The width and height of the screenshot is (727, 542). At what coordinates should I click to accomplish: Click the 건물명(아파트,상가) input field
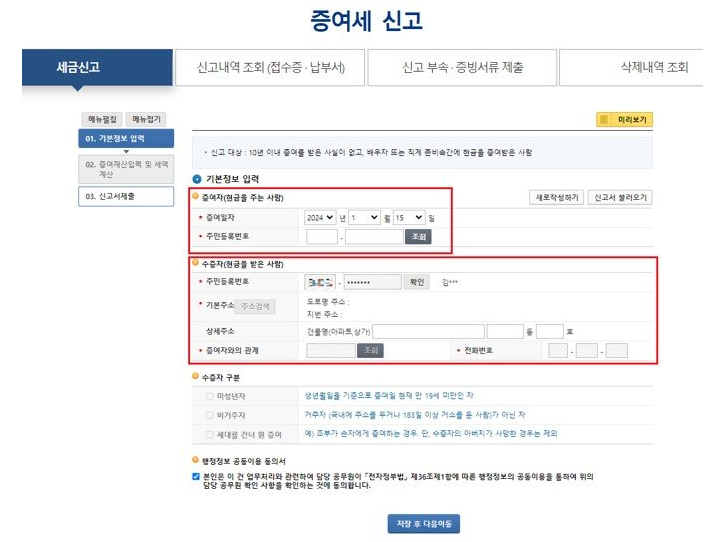(428, 332)
